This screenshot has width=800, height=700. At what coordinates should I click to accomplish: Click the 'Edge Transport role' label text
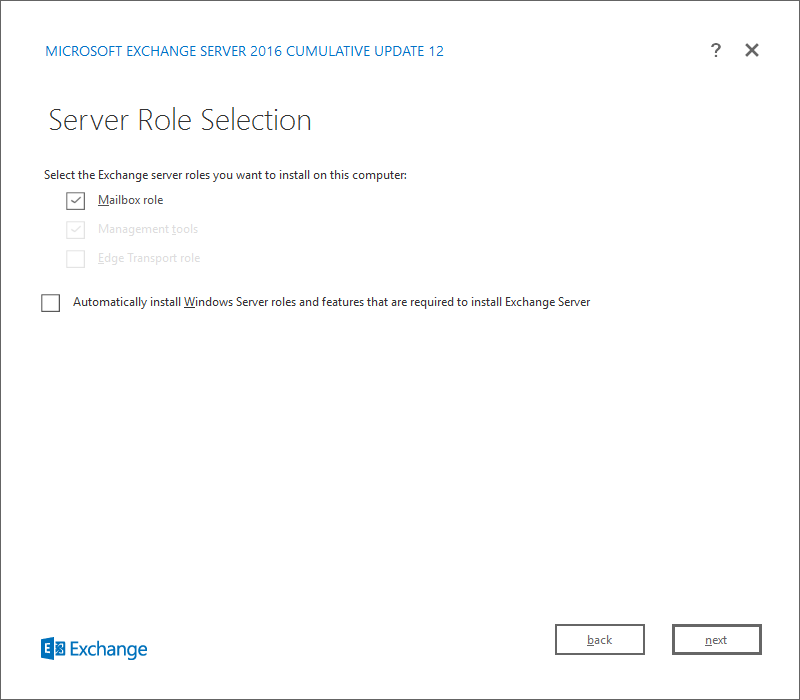tap(149, 258)
